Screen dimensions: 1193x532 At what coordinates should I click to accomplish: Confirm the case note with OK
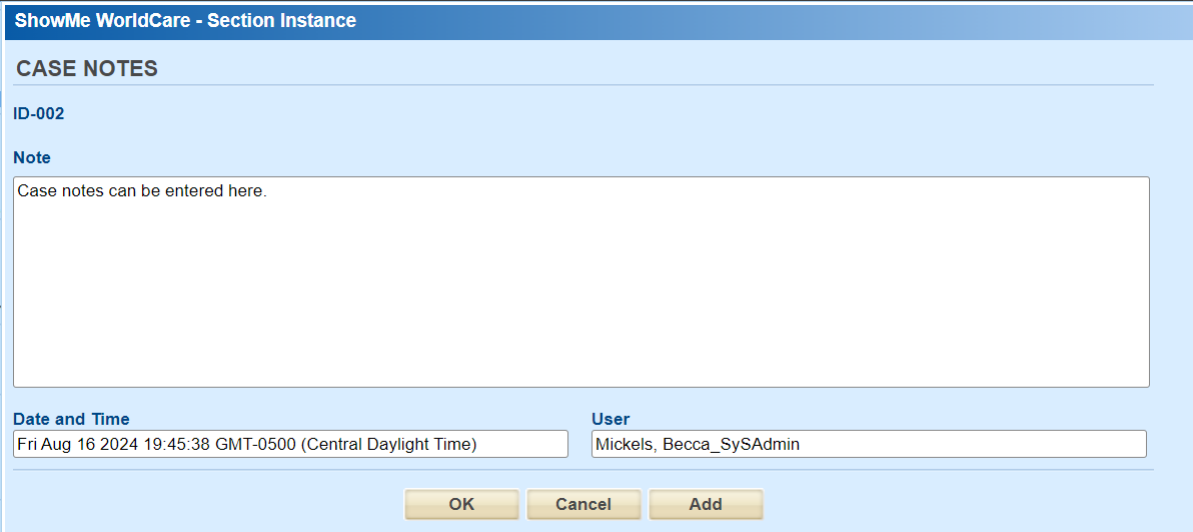click(x=462, y=504)
